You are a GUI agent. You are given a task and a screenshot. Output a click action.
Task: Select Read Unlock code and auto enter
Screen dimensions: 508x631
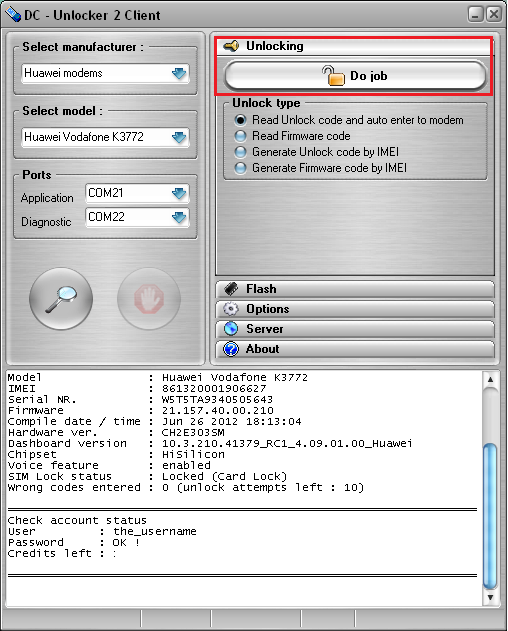pos(240,120)
